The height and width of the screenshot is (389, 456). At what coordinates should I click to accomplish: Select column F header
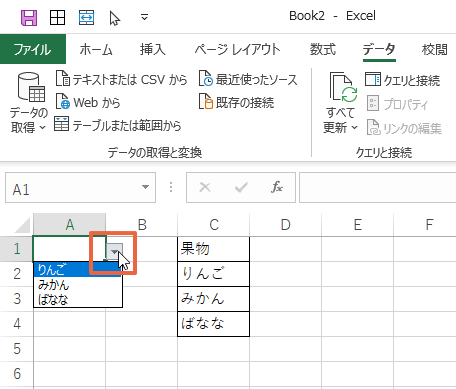coord(425,225)
